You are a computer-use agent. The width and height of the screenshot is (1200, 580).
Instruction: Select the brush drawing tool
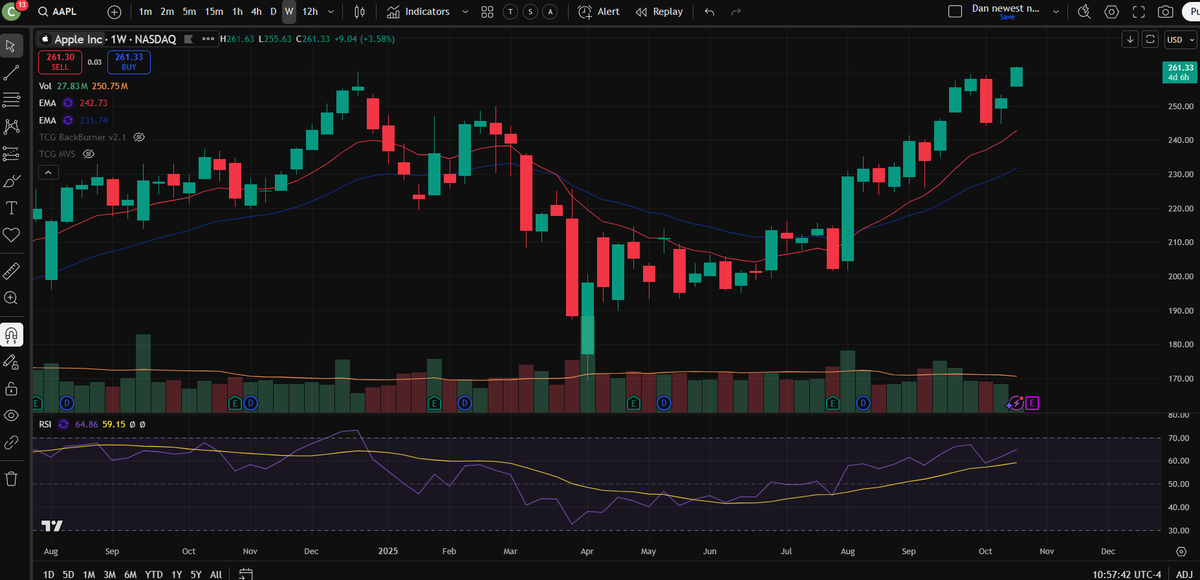(x=12, y=181)
